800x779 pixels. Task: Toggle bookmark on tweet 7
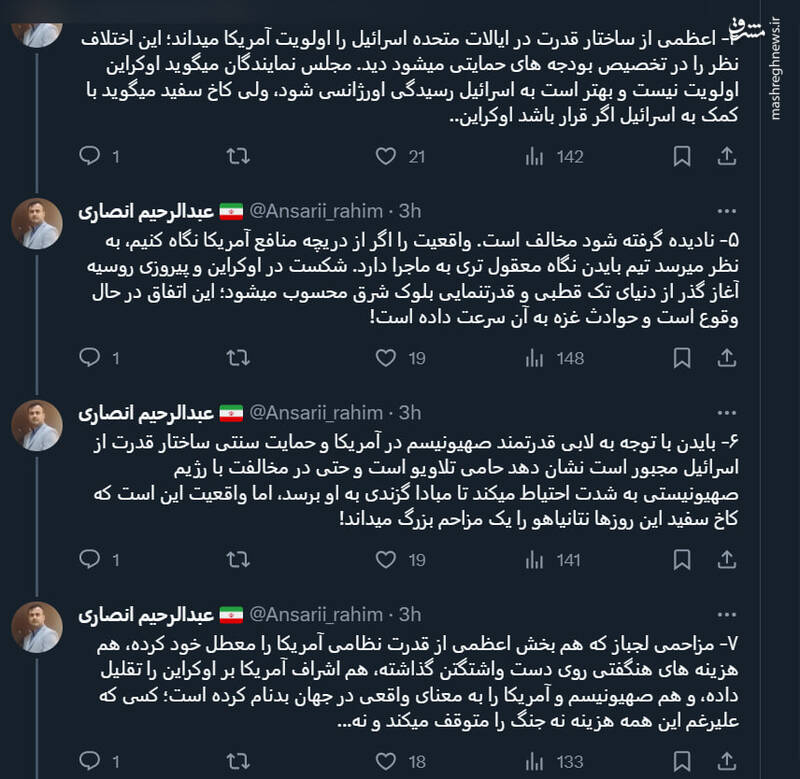tap(682, 757)
